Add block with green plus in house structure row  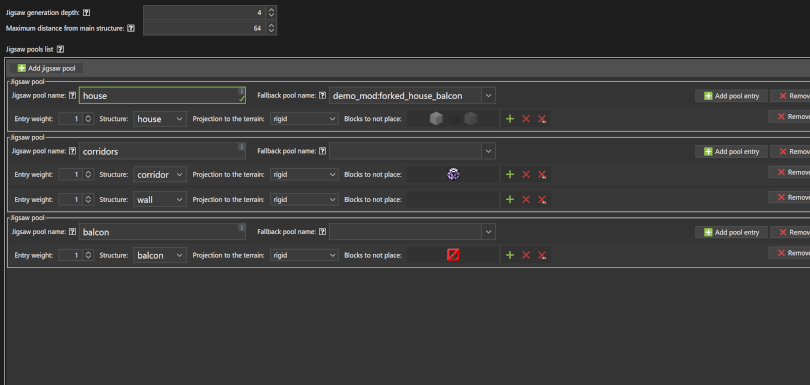(x=510, y=119)
